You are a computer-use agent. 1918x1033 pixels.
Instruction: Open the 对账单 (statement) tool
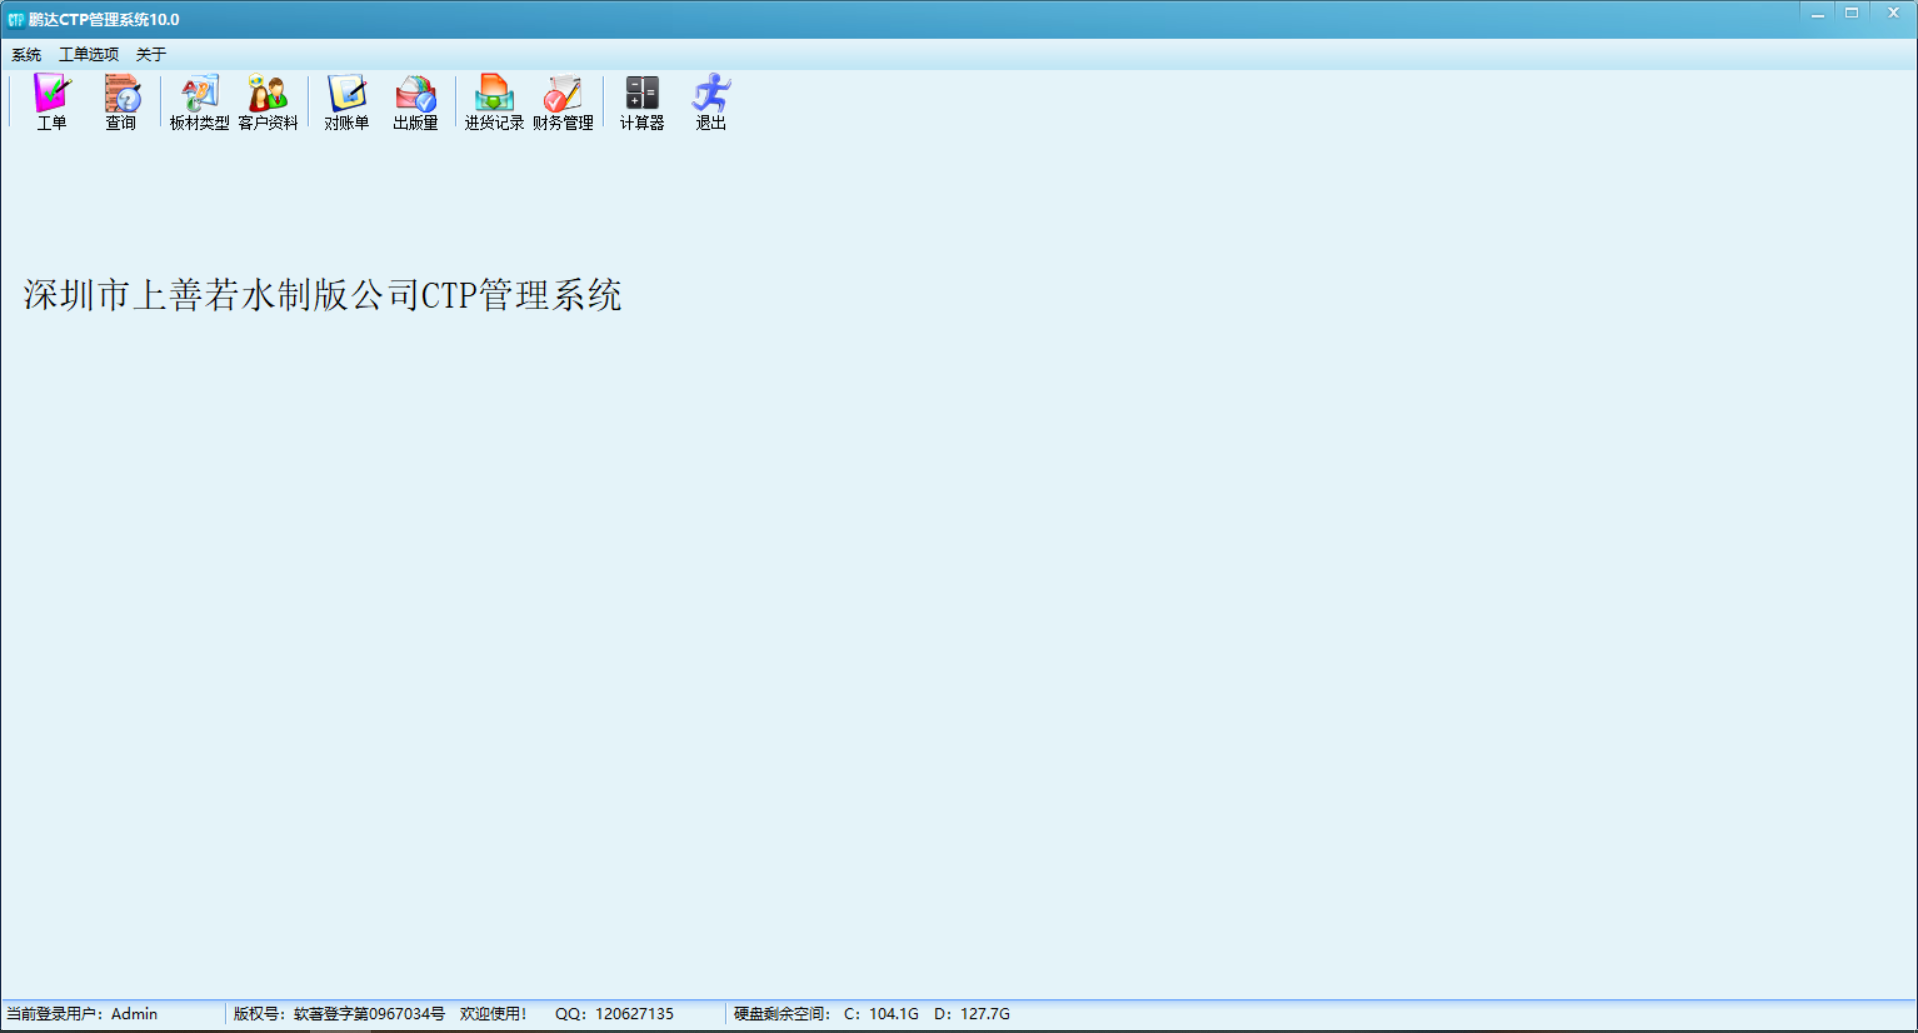[x=345, y=102]
